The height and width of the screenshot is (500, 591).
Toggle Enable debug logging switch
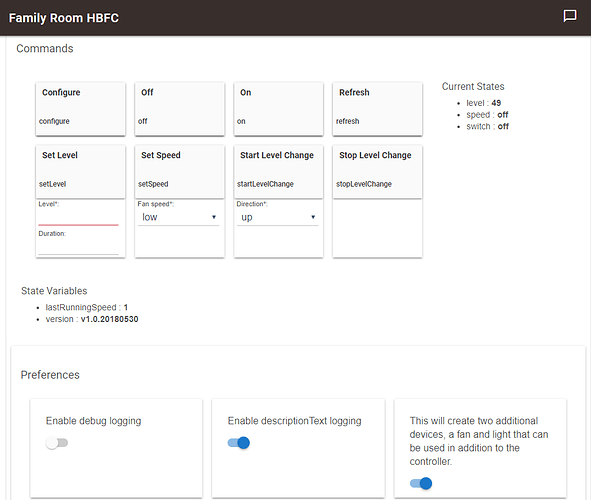[57, 443]
